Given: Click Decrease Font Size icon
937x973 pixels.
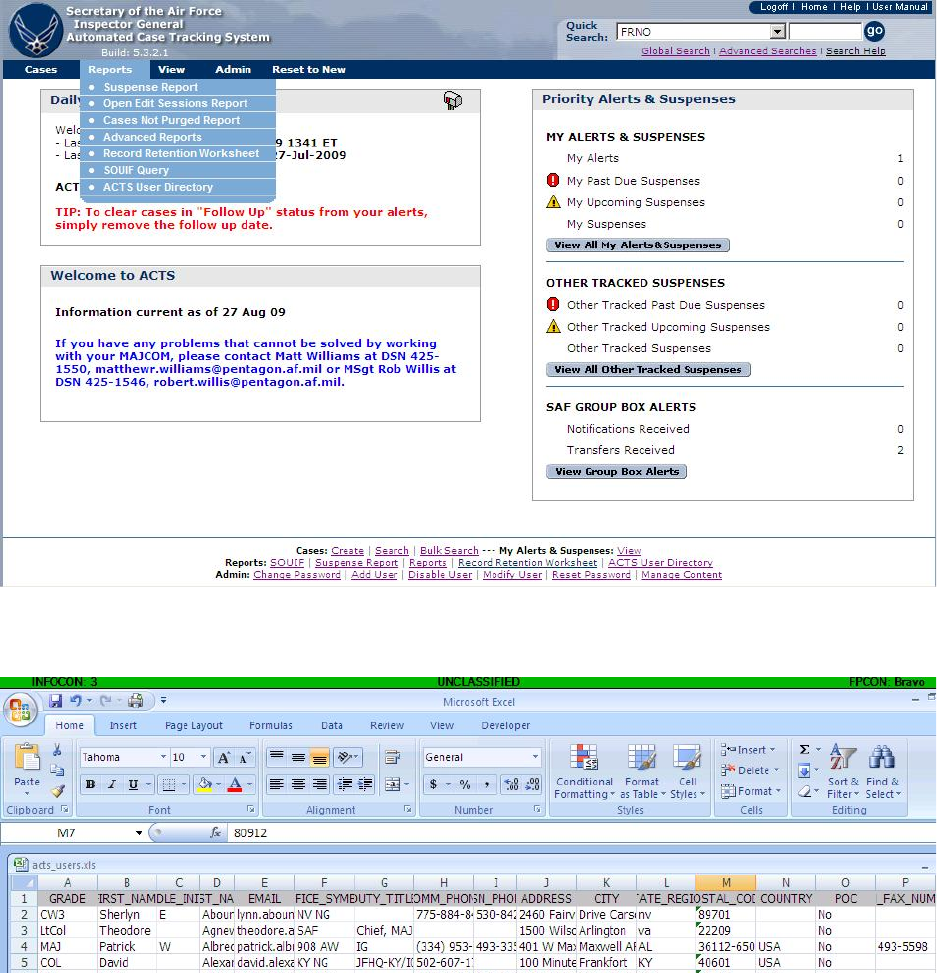Looking at the screenshot, I should pos(245,757).
